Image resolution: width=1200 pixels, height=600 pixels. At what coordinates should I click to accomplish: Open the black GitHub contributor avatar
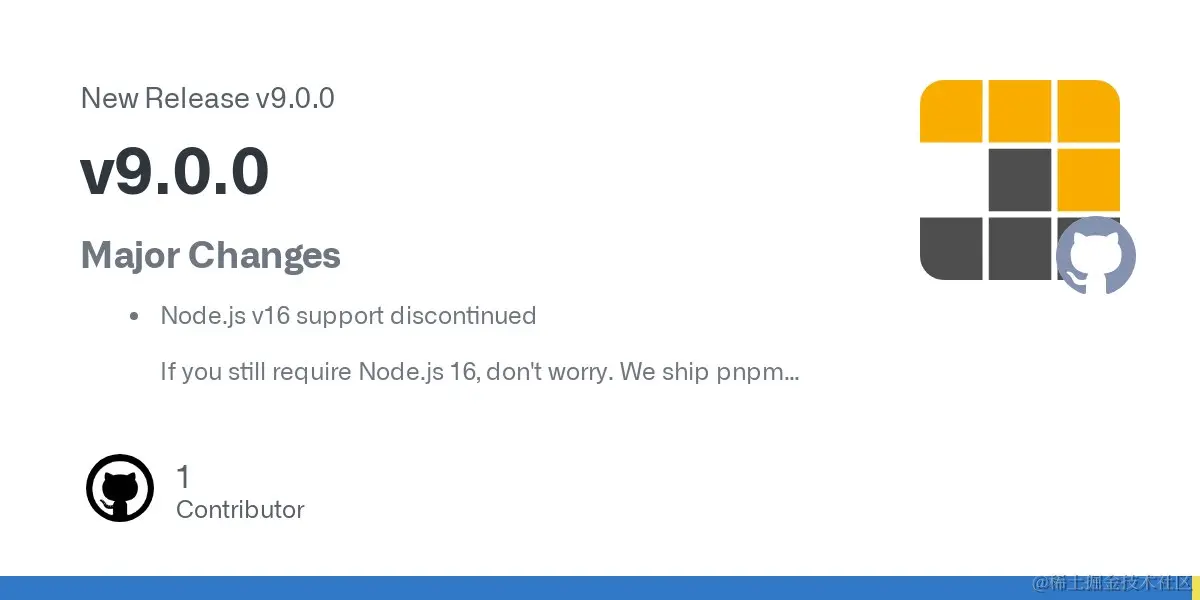coord(120,488)
